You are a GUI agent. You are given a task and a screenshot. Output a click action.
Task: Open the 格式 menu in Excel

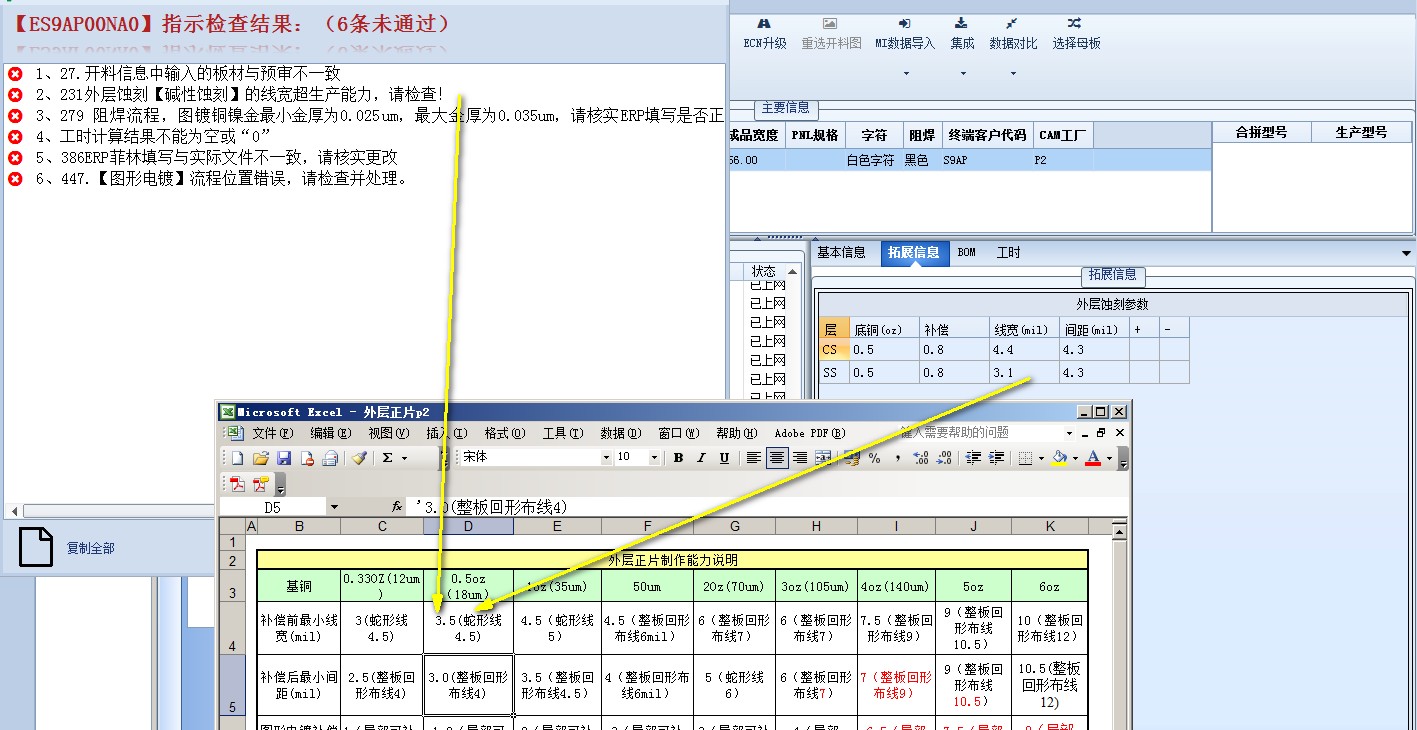point(504,433)
